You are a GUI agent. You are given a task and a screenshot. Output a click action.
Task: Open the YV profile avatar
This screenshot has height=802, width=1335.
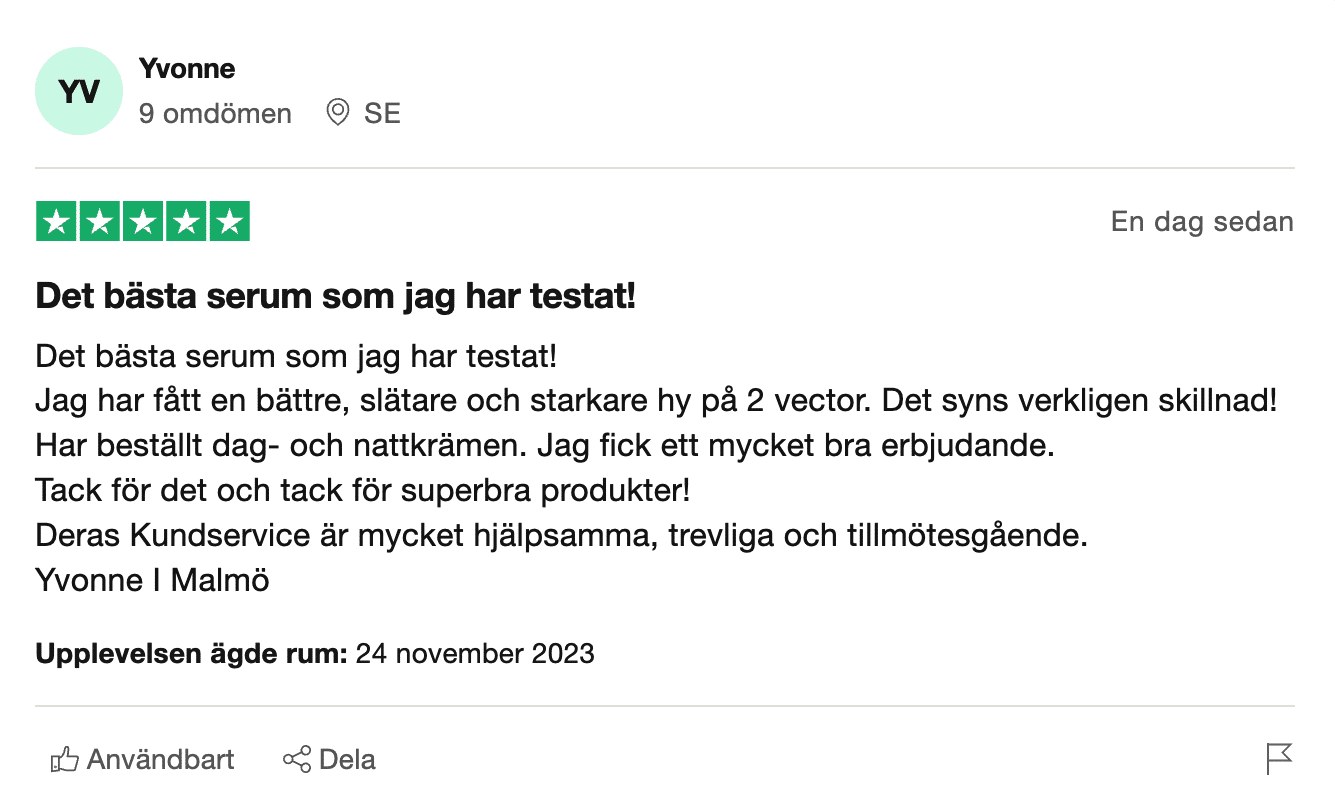[x=79, y=92]
